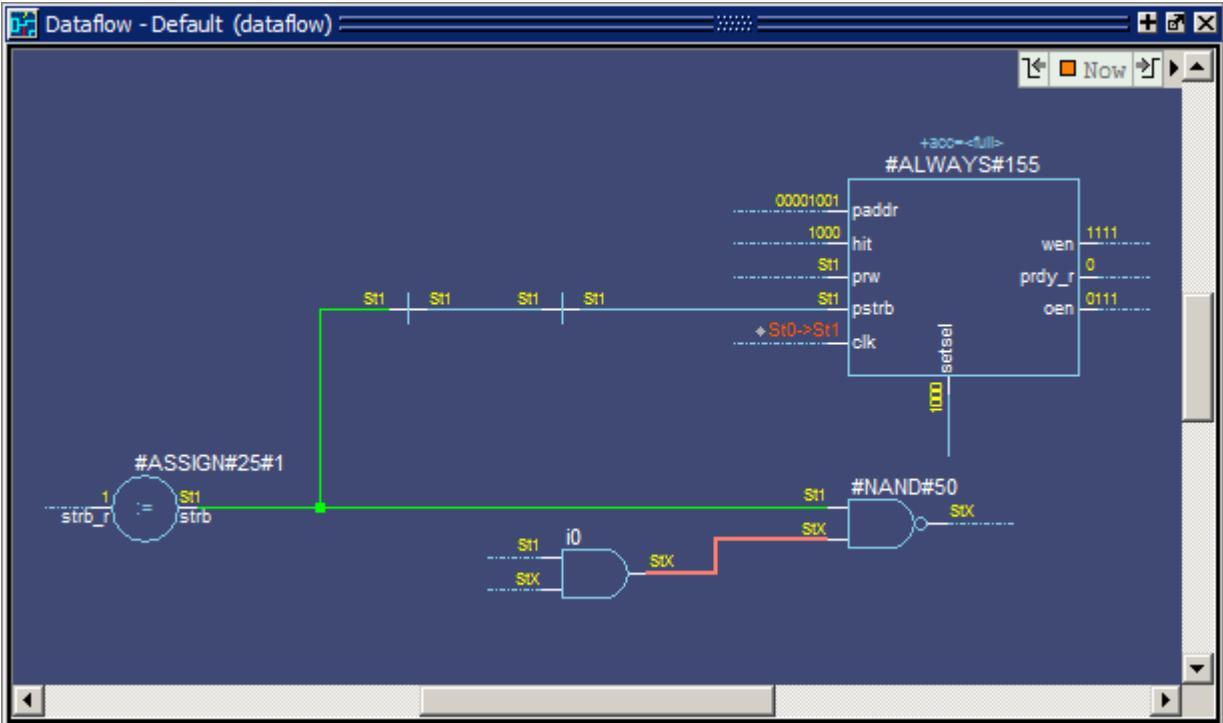
Task: Click the vertical scrollbar thumb
Action: pyautogui.click(x=1194, y=361)
